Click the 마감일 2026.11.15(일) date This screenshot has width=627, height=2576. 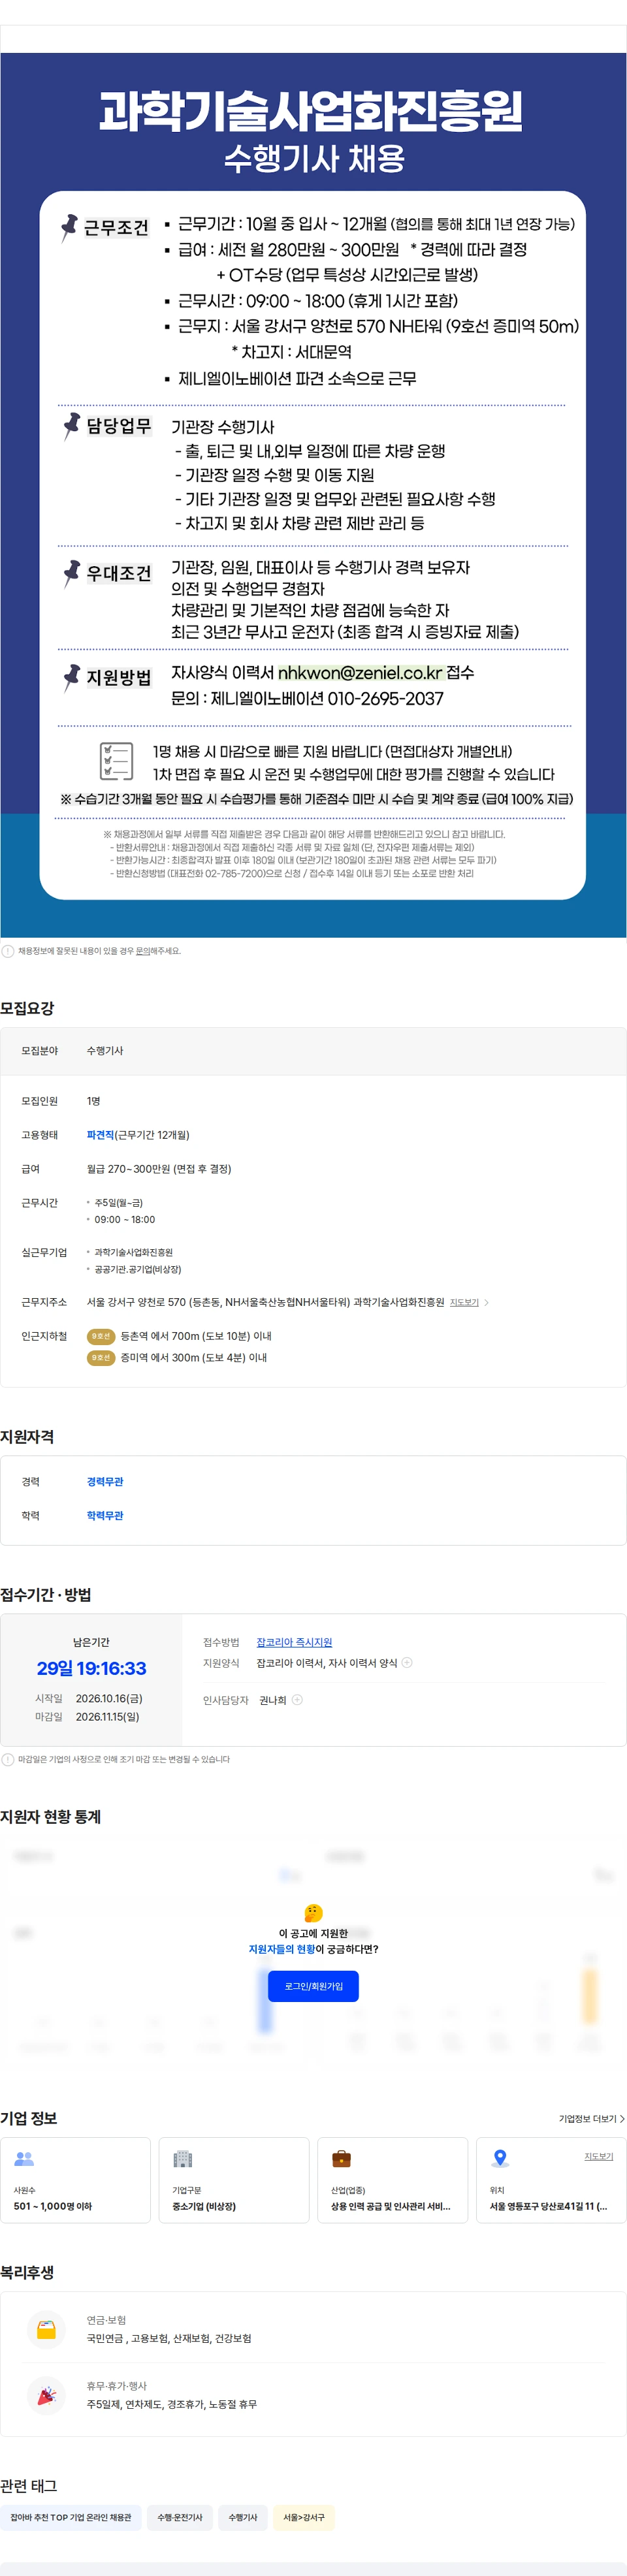88,1717
